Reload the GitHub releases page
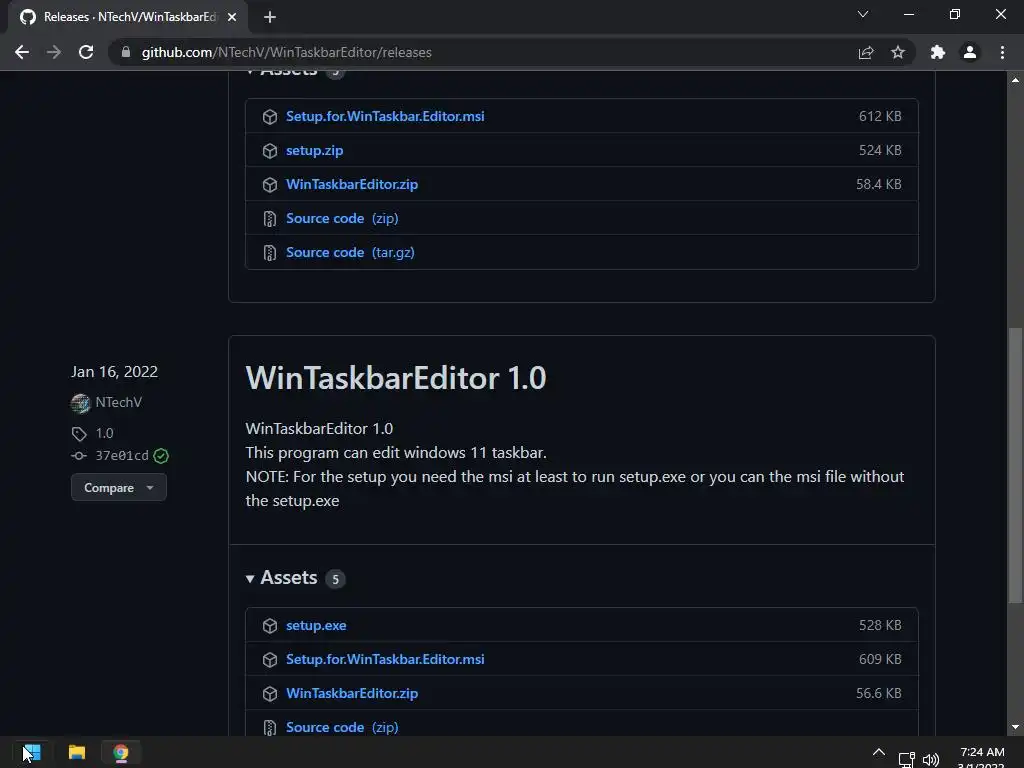 (x=86, y=52)
